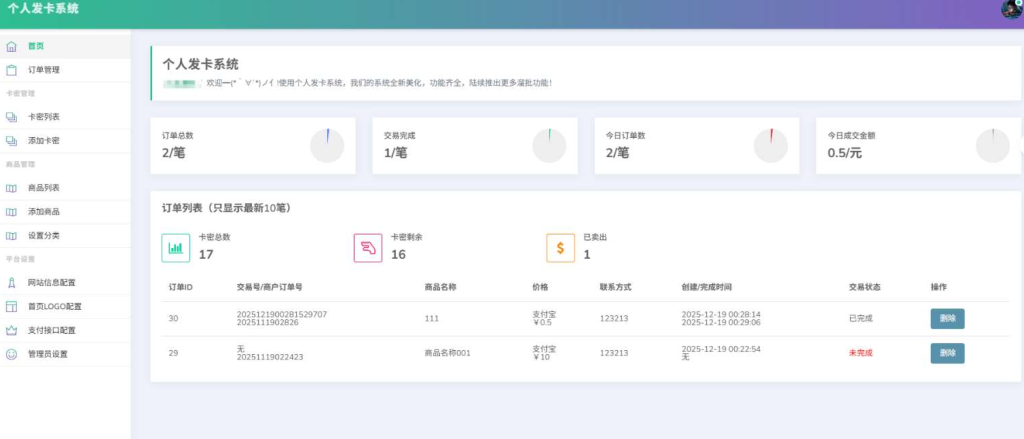Click the pie chart for 今日订单数
Image resolution: width=1024 pixels, height=439 pixels.
[x=771, y=146]
